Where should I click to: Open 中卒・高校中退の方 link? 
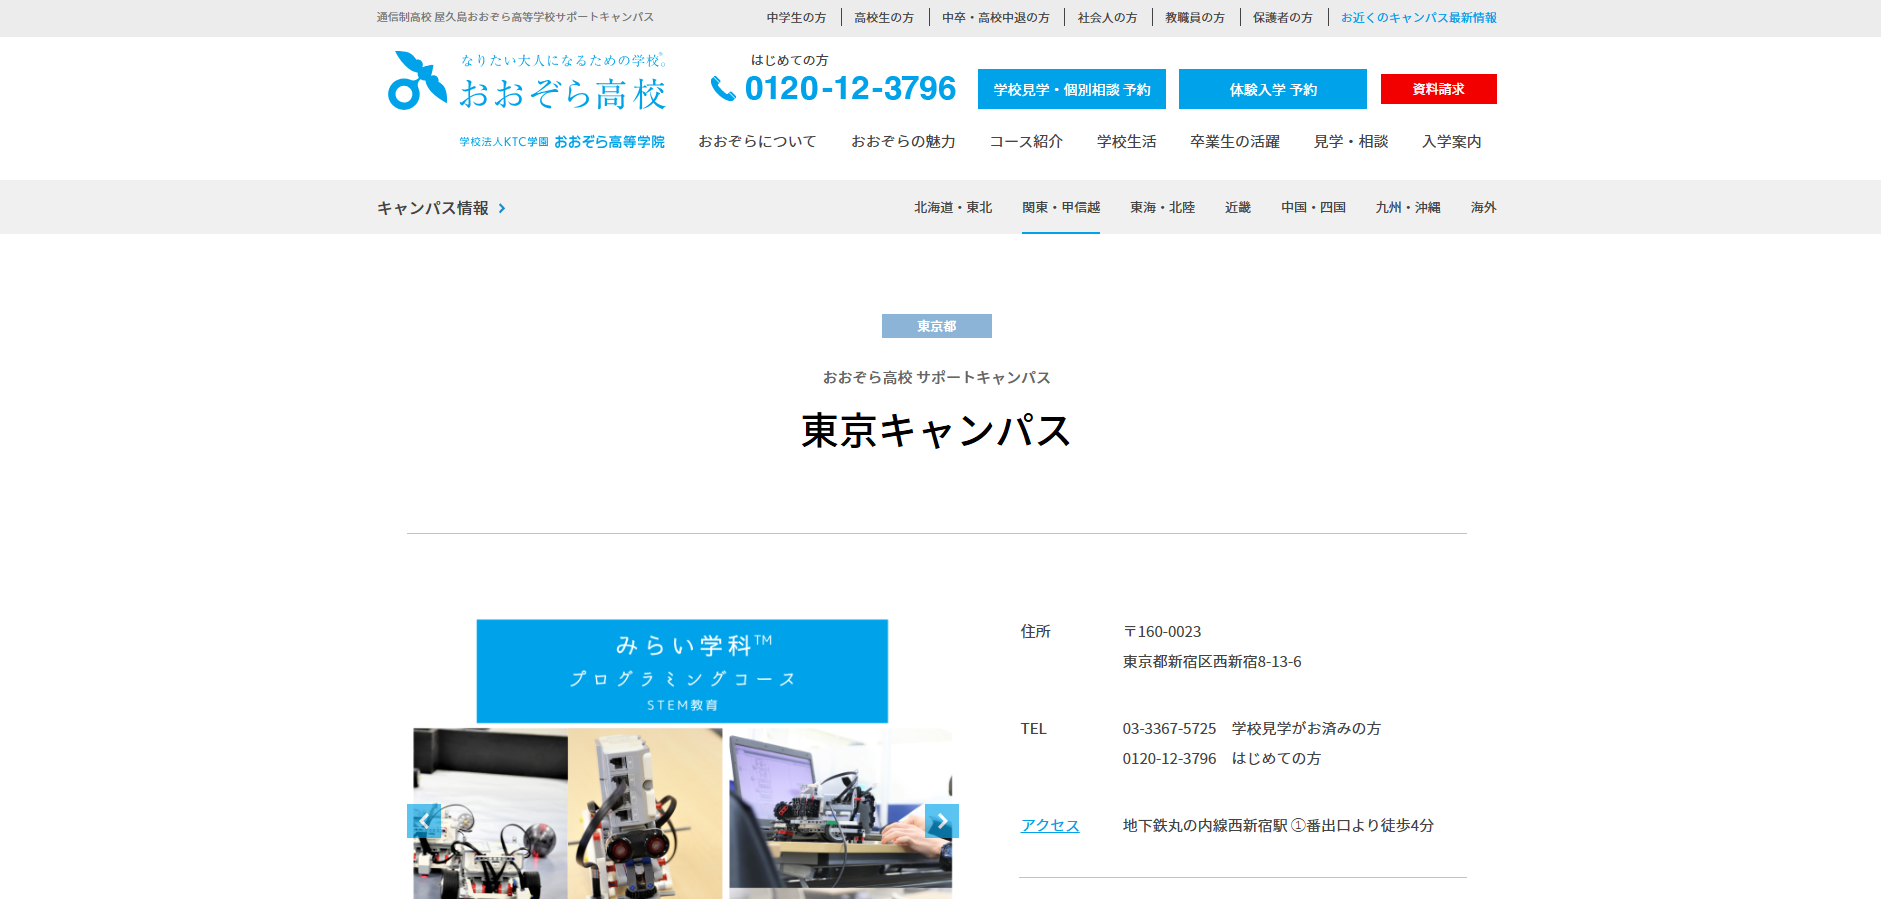coord(996,17)
